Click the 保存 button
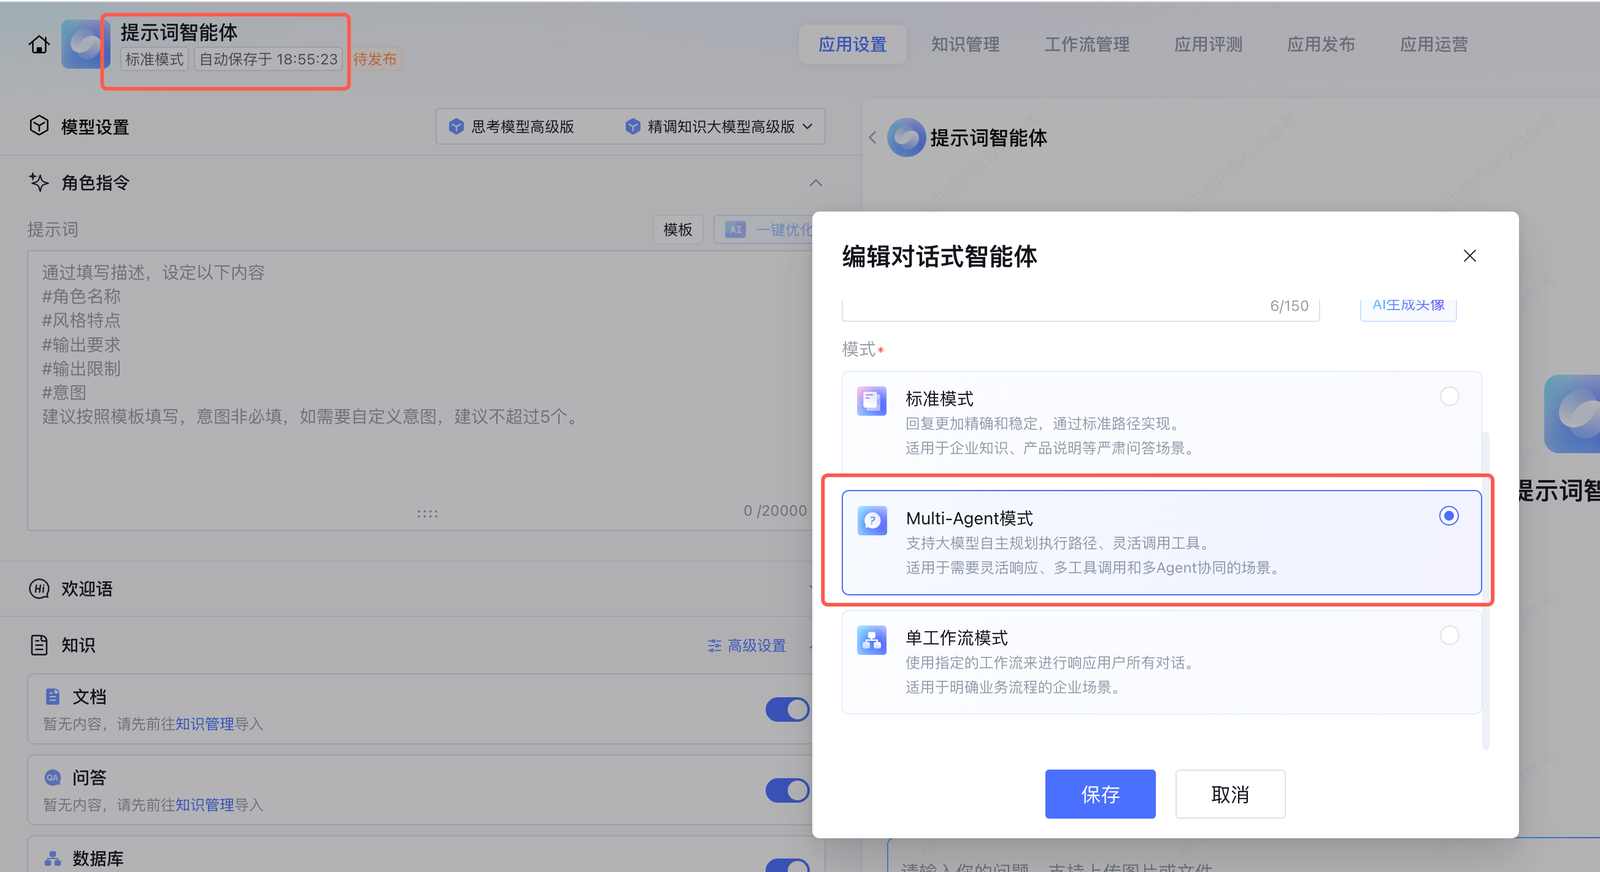The image size is (1600, 872). point(1100,794)
